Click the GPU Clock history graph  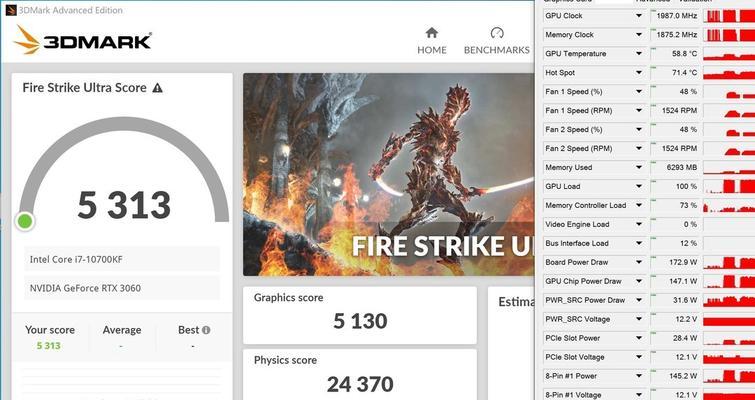click(x=729, y=16)
